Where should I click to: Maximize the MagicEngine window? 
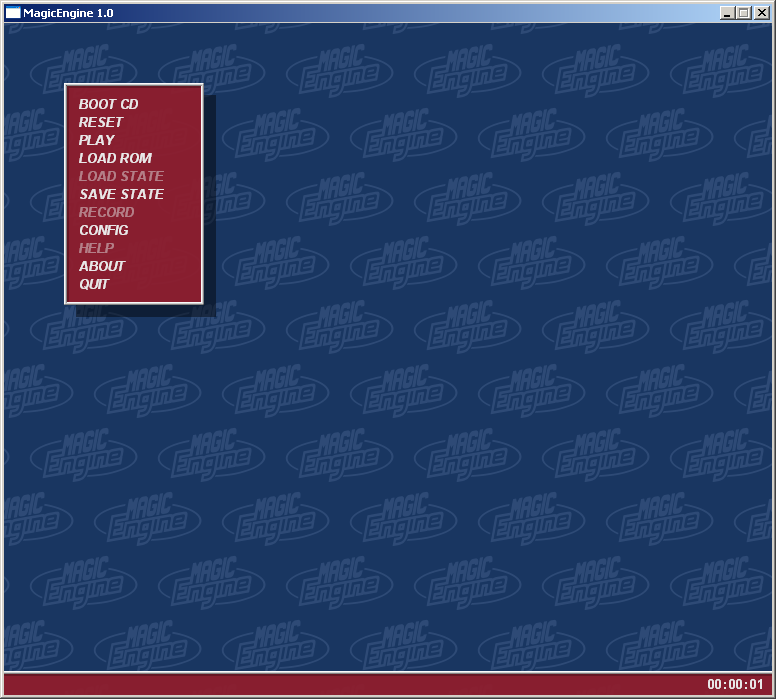pyautogui.click(x=743, y=13)
